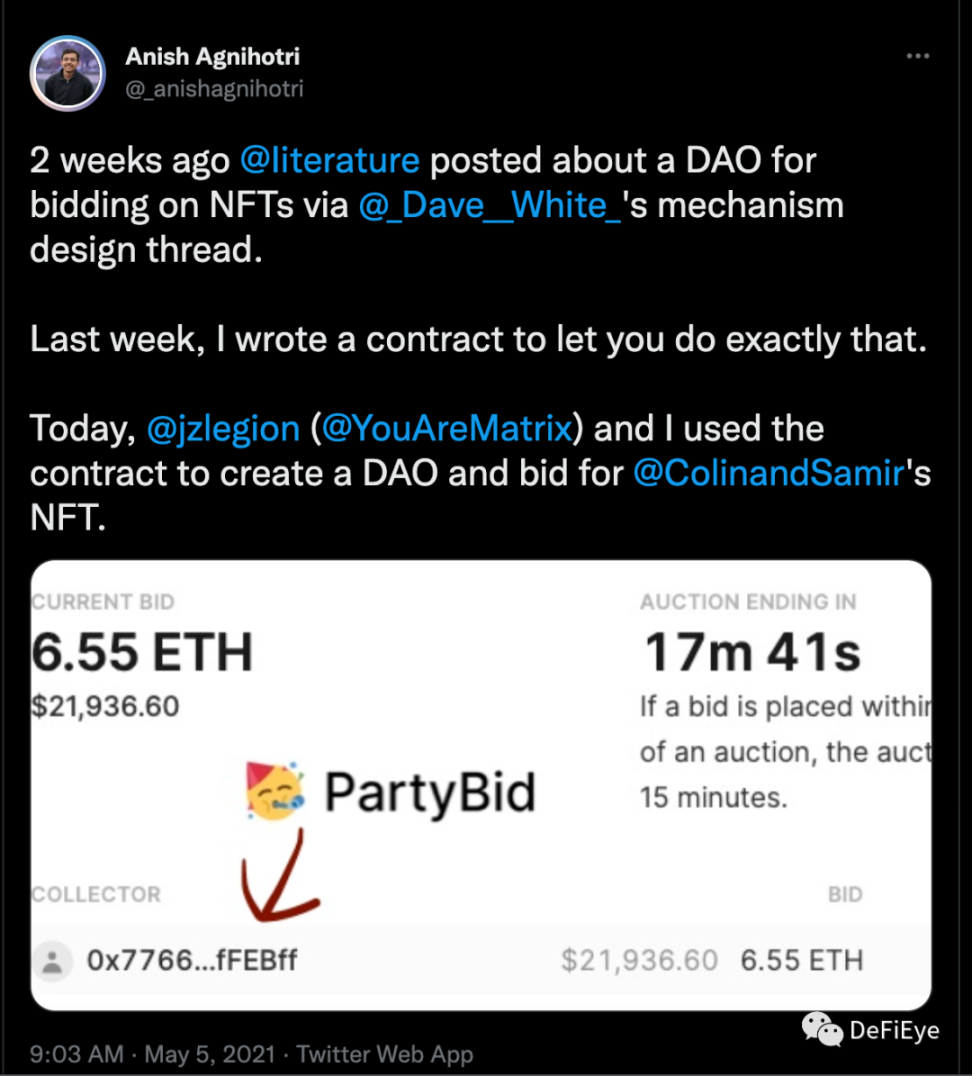Image resolution: width=972 pixels, height=1076 pixels.
Task: Go to the @YouAreMatrix mention
Action: tap(446, 429)
